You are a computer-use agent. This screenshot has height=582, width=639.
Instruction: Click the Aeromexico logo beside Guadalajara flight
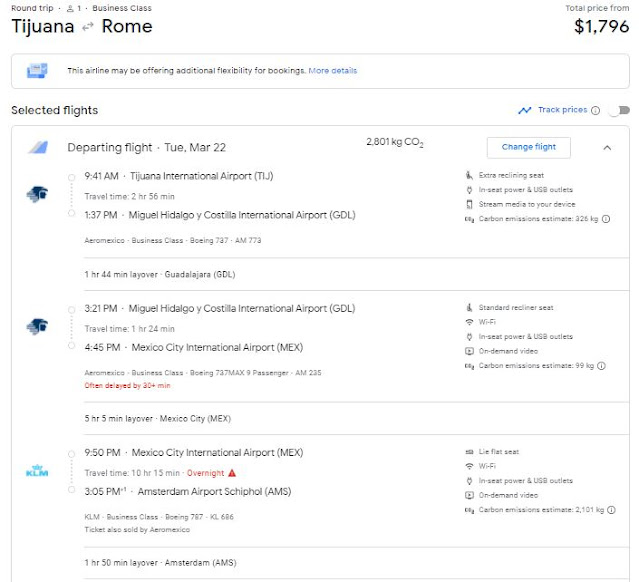point(37,327)
